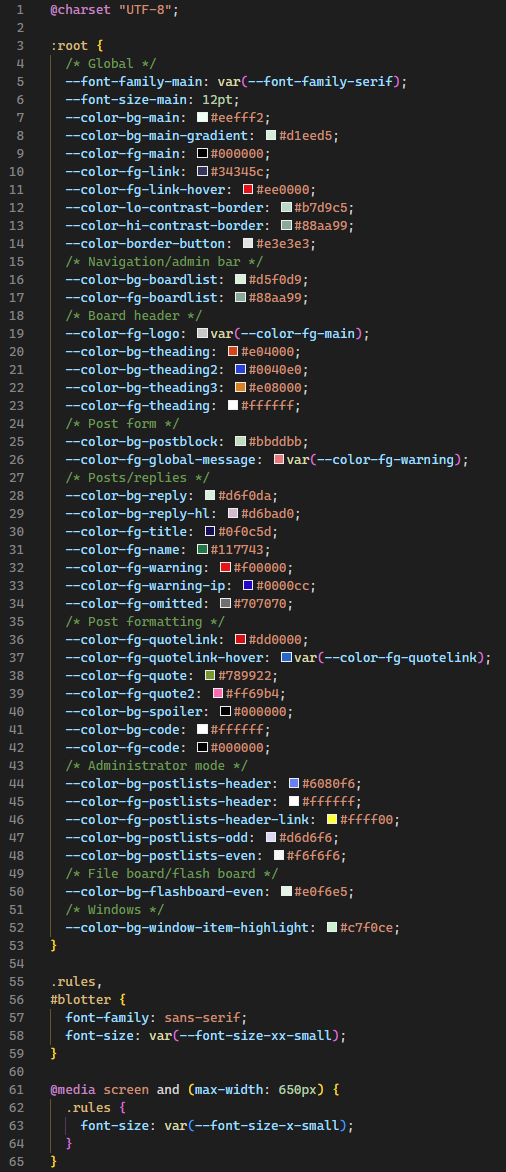
Task: Click the pink --color-fg-quote2 color swatch
Action: pyautogui.click(x=217, y=693)
